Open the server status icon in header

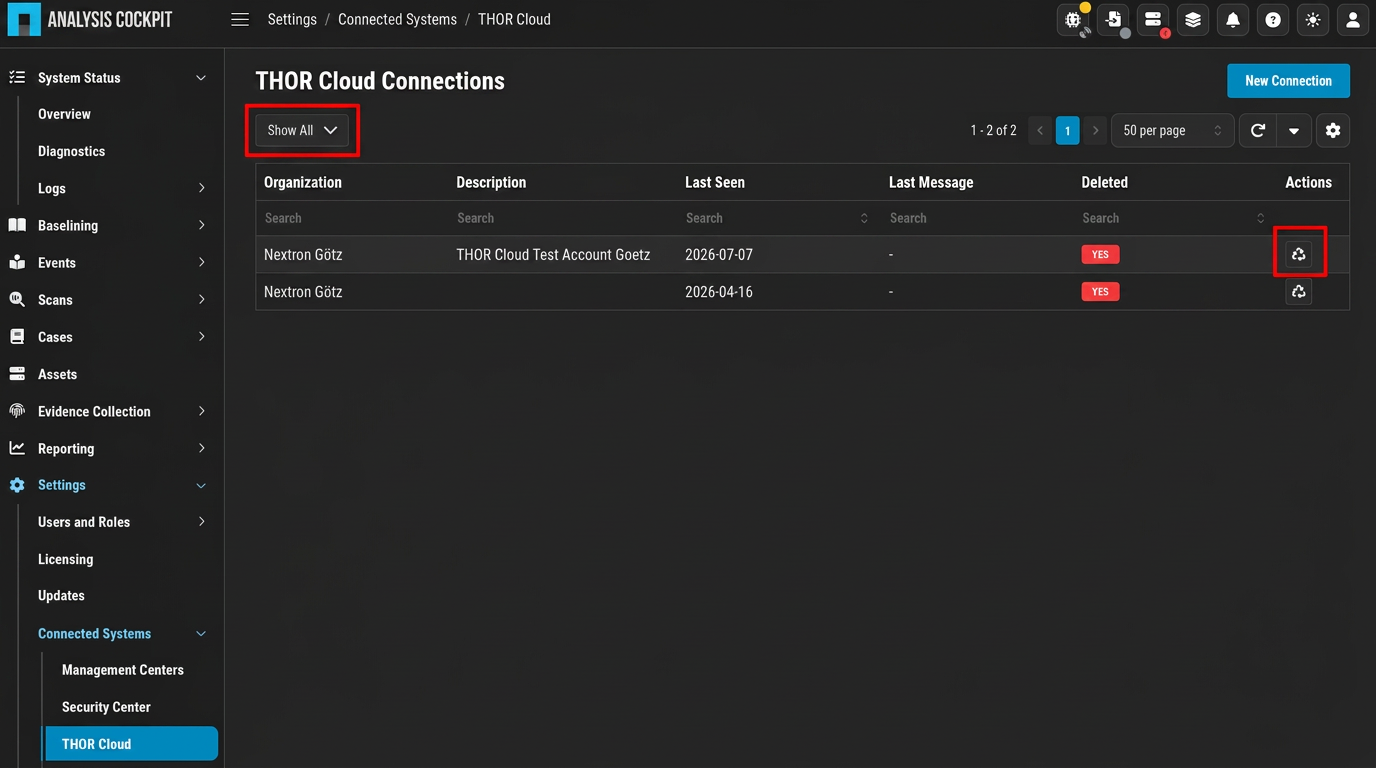[1153, 20]
